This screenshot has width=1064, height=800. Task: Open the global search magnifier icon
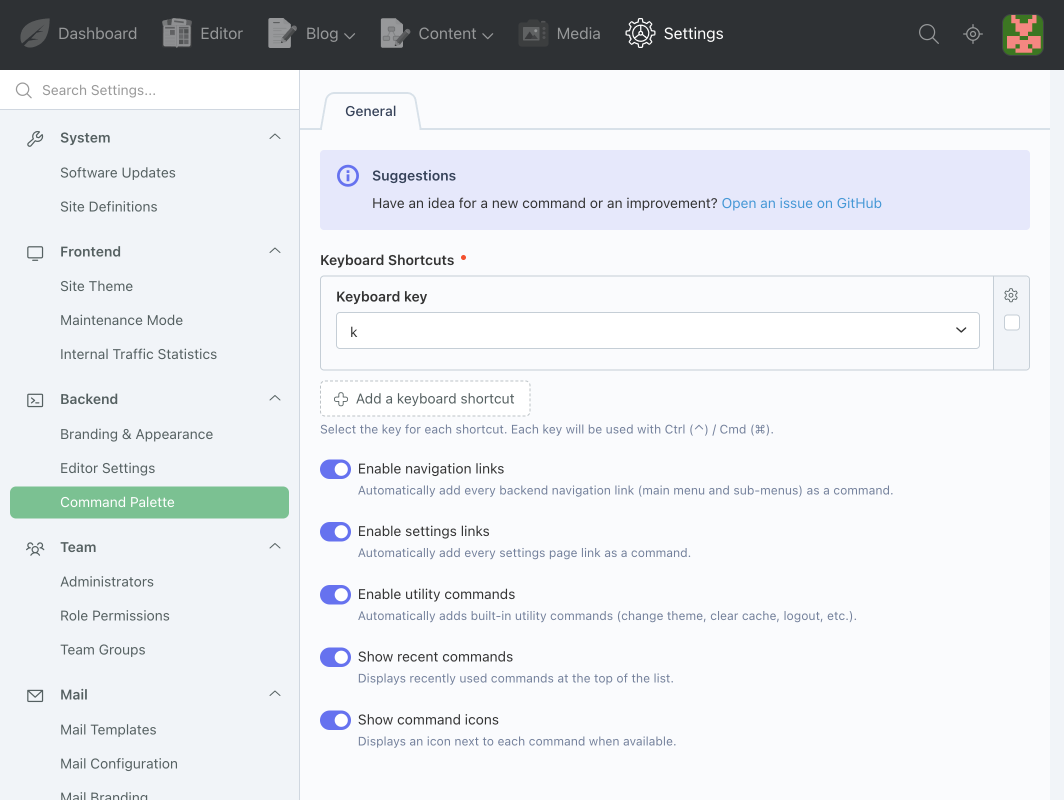click(x=928, y=33)
